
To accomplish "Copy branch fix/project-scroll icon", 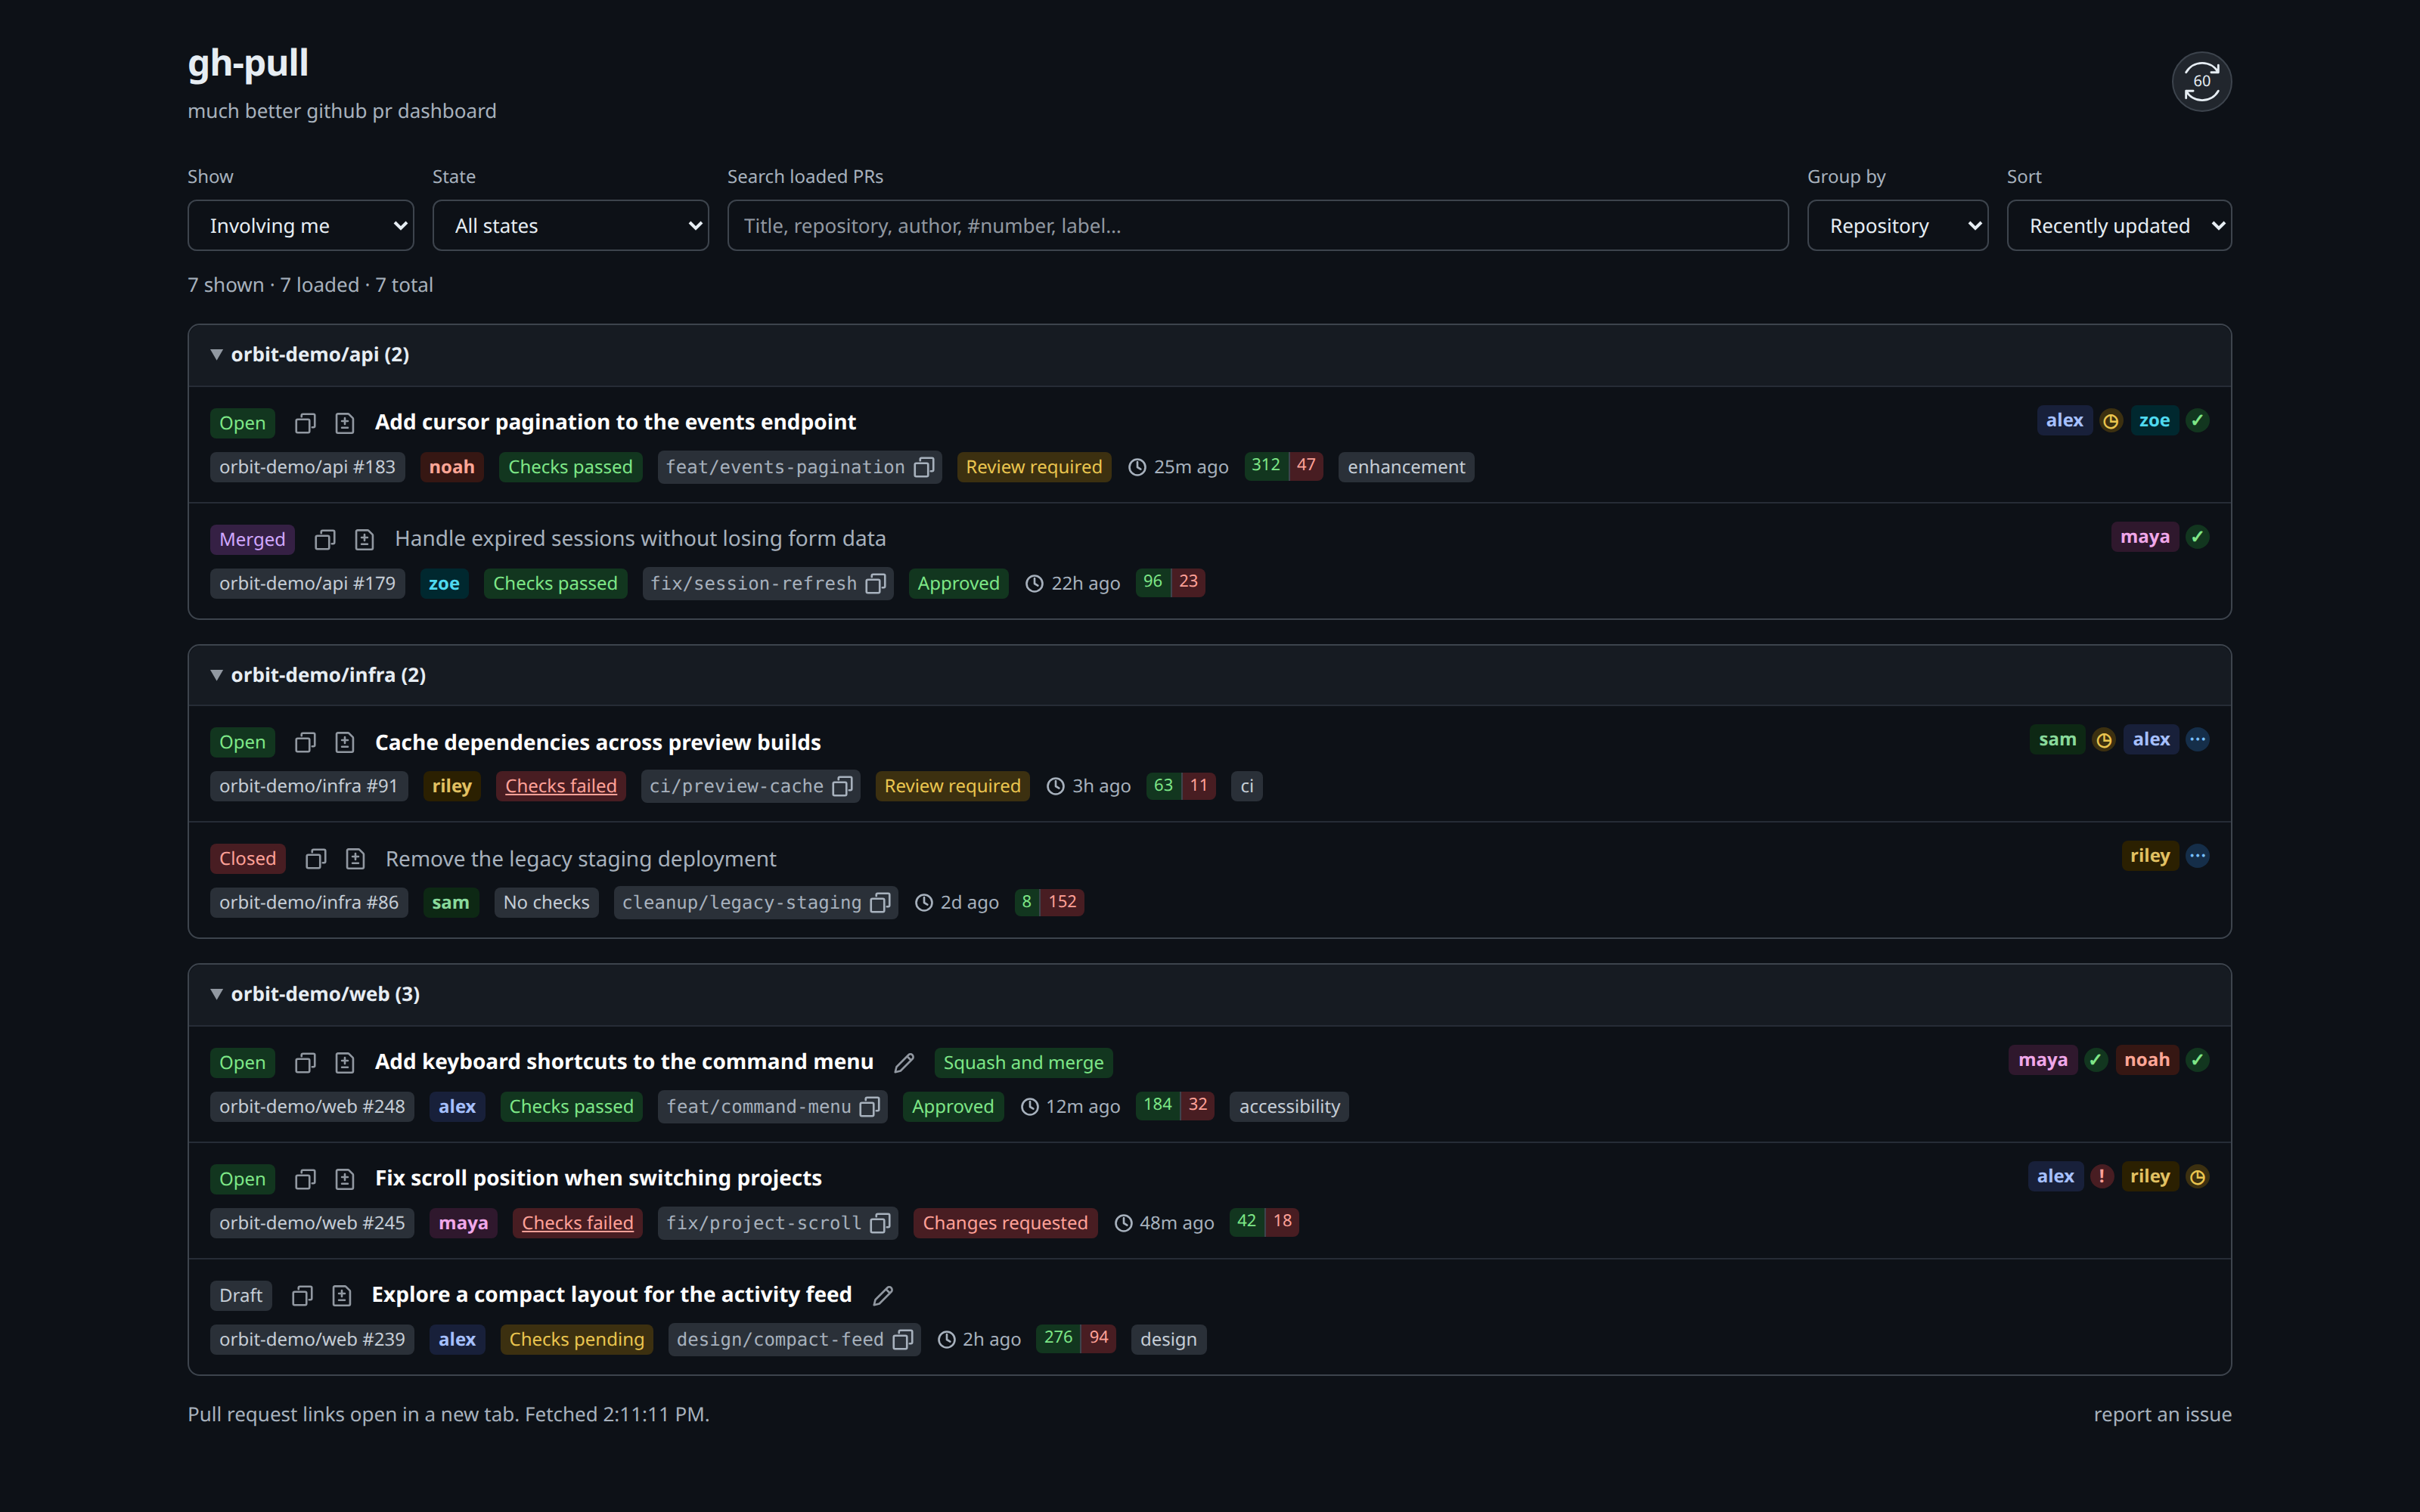I will click(880, 1223).
